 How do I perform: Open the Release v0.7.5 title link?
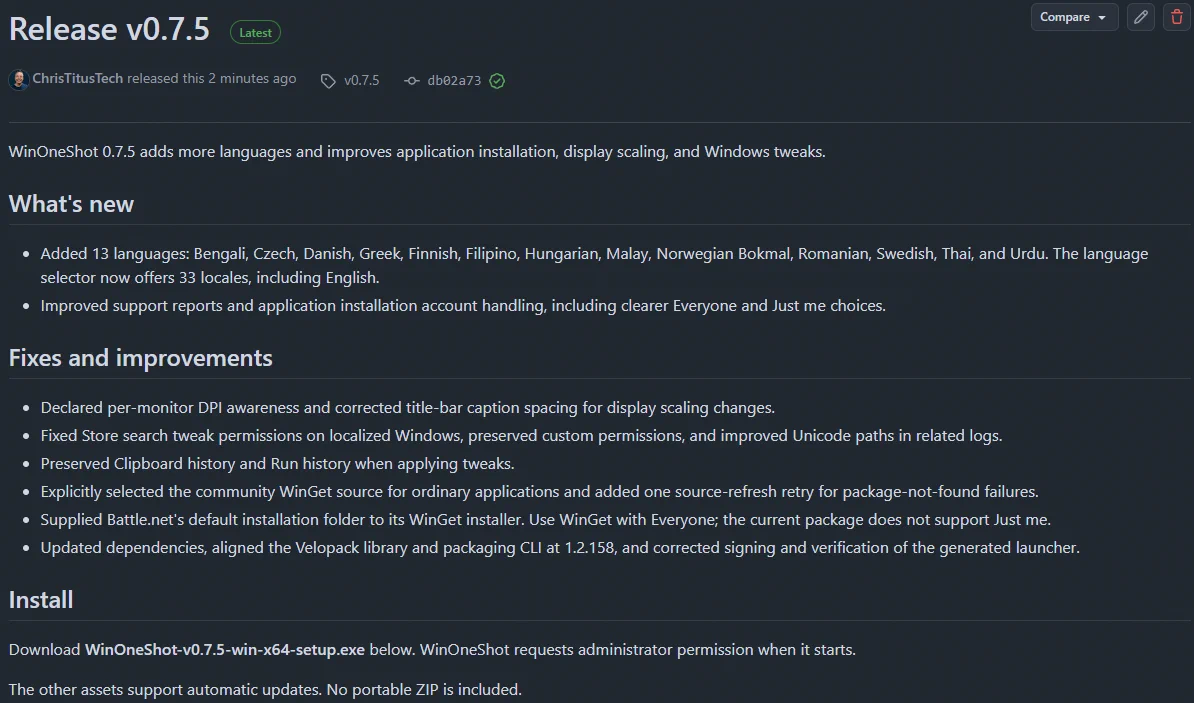click(109, 29)
